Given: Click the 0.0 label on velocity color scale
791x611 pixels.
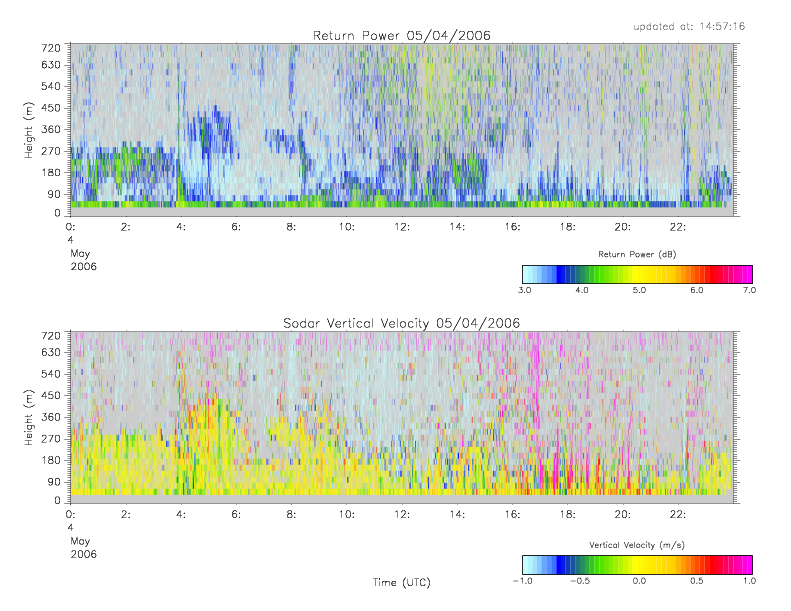Looking at the screenshot, I should click(639, 581).
